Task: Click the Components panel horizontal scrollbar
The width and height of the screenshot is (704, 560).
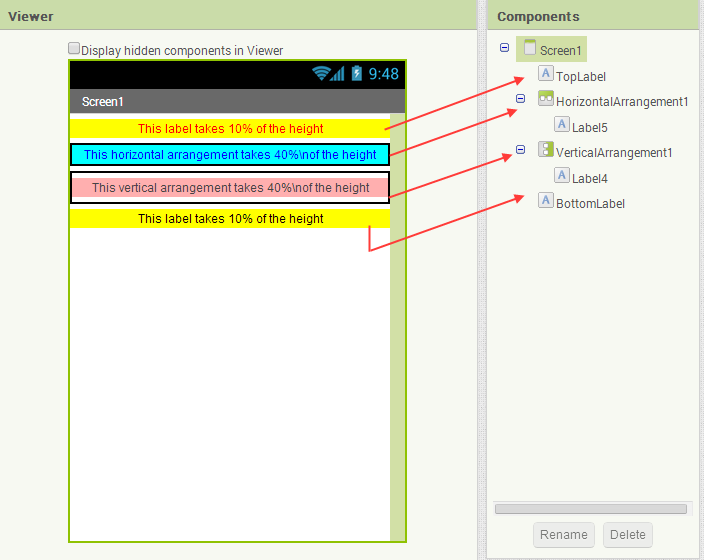Action: click(590, 509)
